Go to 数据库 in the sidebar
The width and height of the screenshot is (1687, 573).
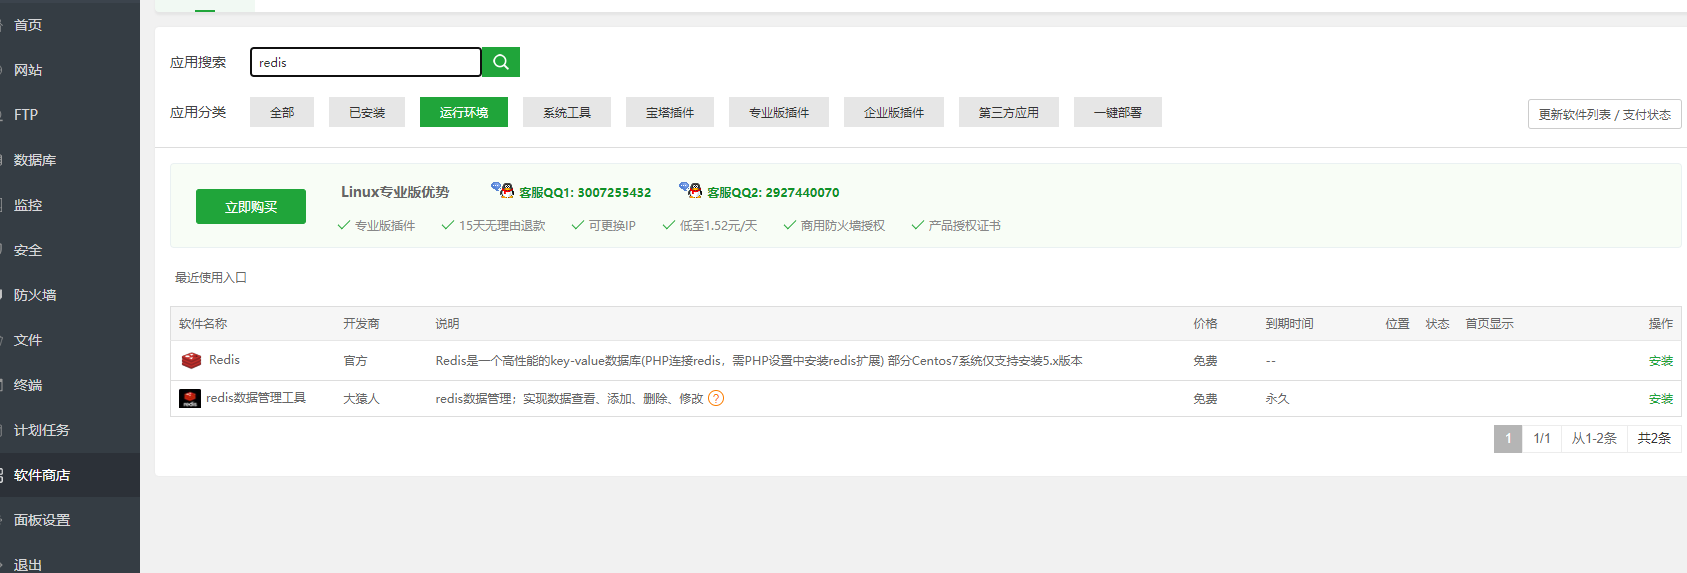35,160
